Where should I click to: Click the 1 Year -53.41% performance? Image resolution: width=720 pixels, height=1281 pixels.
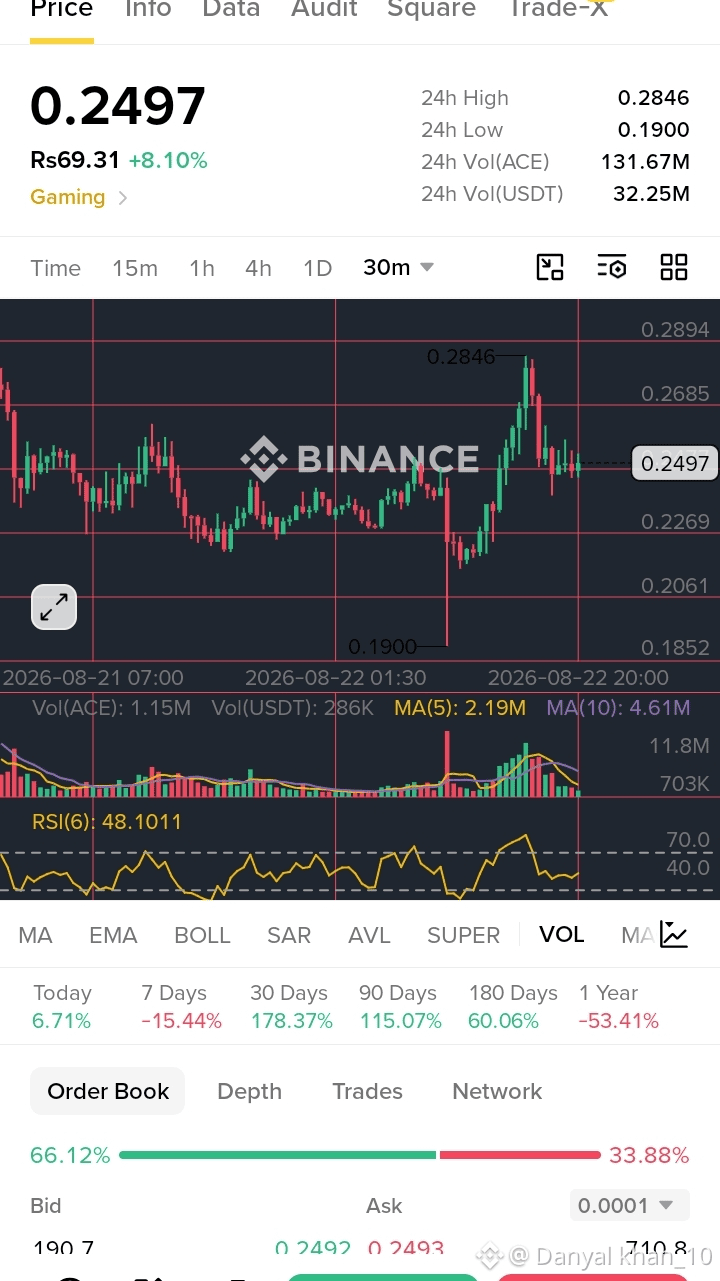click(618, 1007)
